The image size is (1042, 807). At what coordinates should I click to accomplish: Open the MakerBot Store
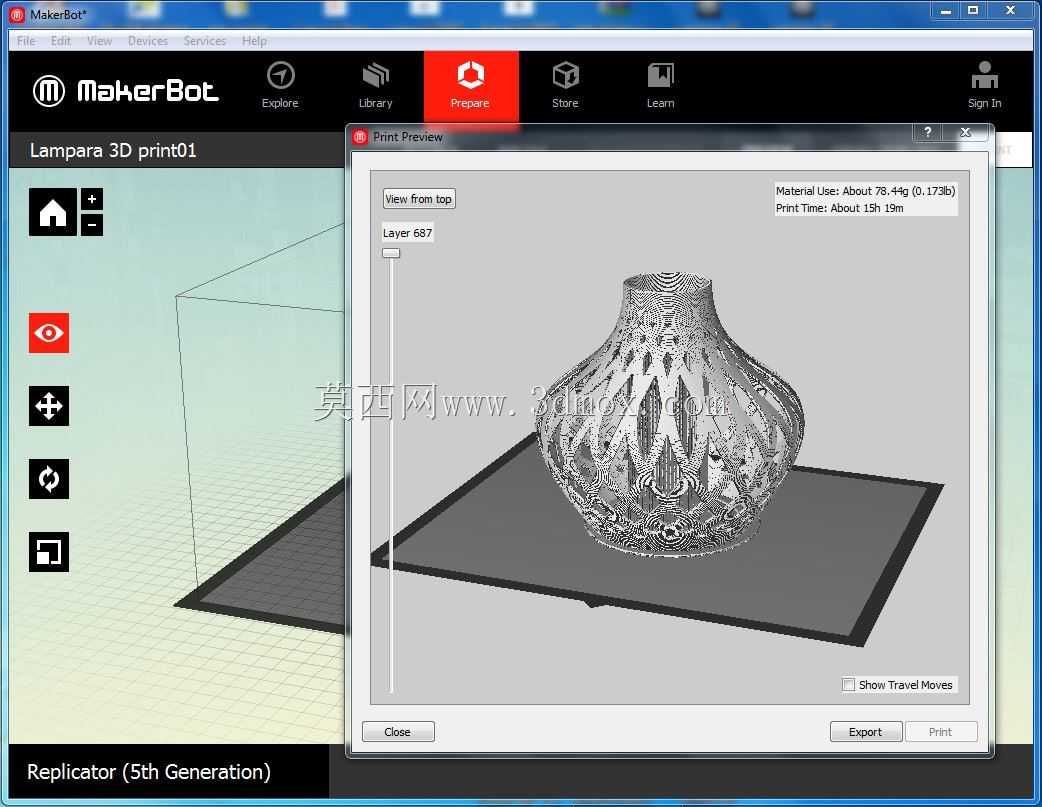click(x=565, y=86)
